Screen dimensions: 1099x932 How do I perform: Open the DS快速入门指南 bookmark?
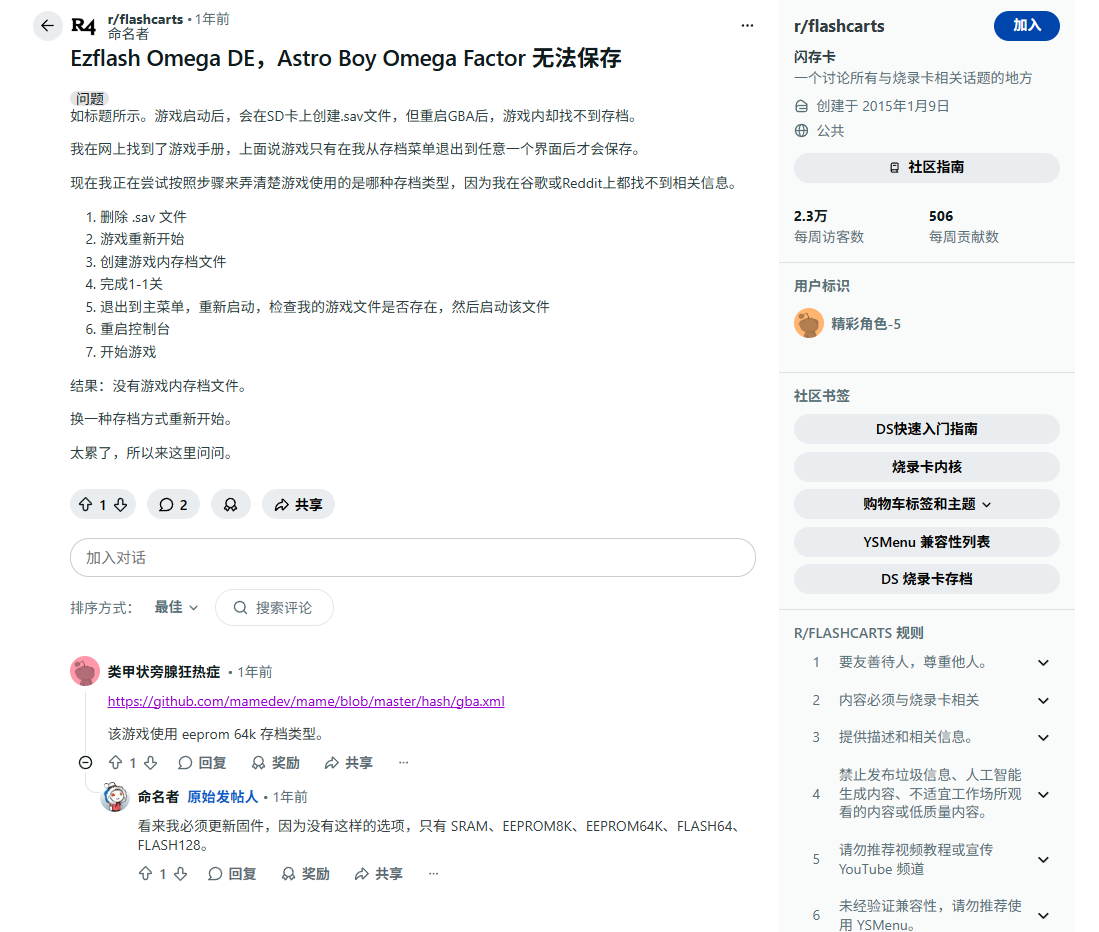tap(926, 429)
